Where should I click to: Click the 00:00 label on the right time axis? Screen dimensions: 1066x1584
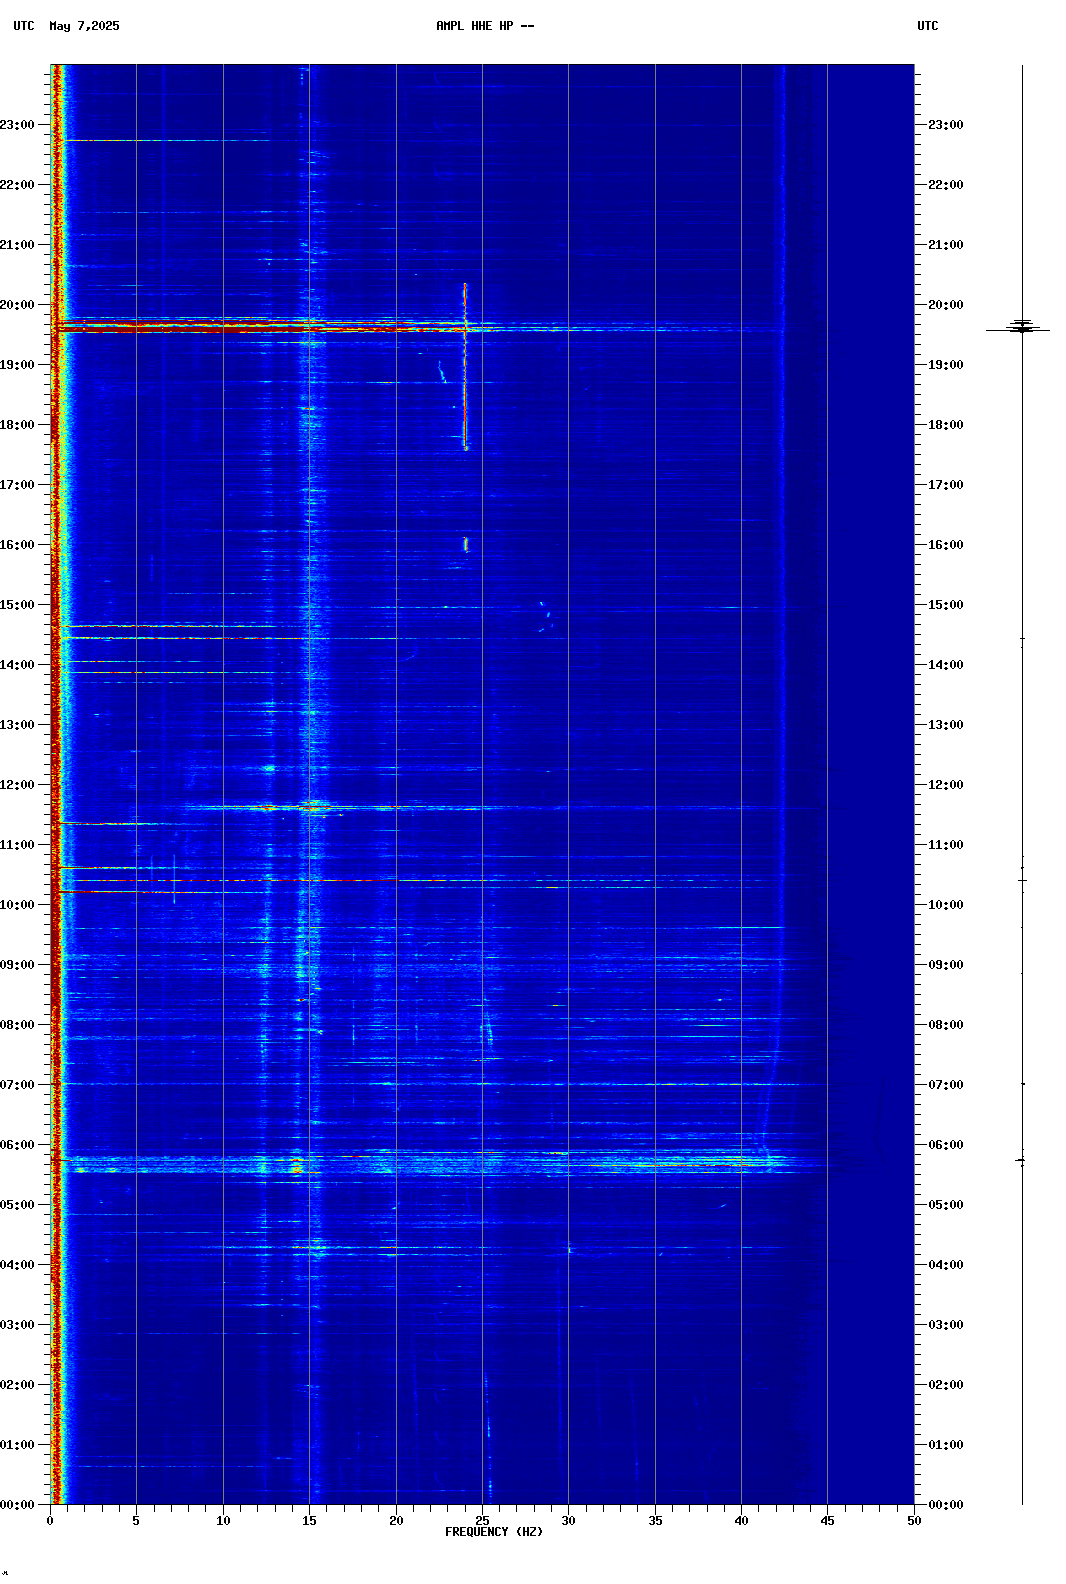pos(946,1505)
